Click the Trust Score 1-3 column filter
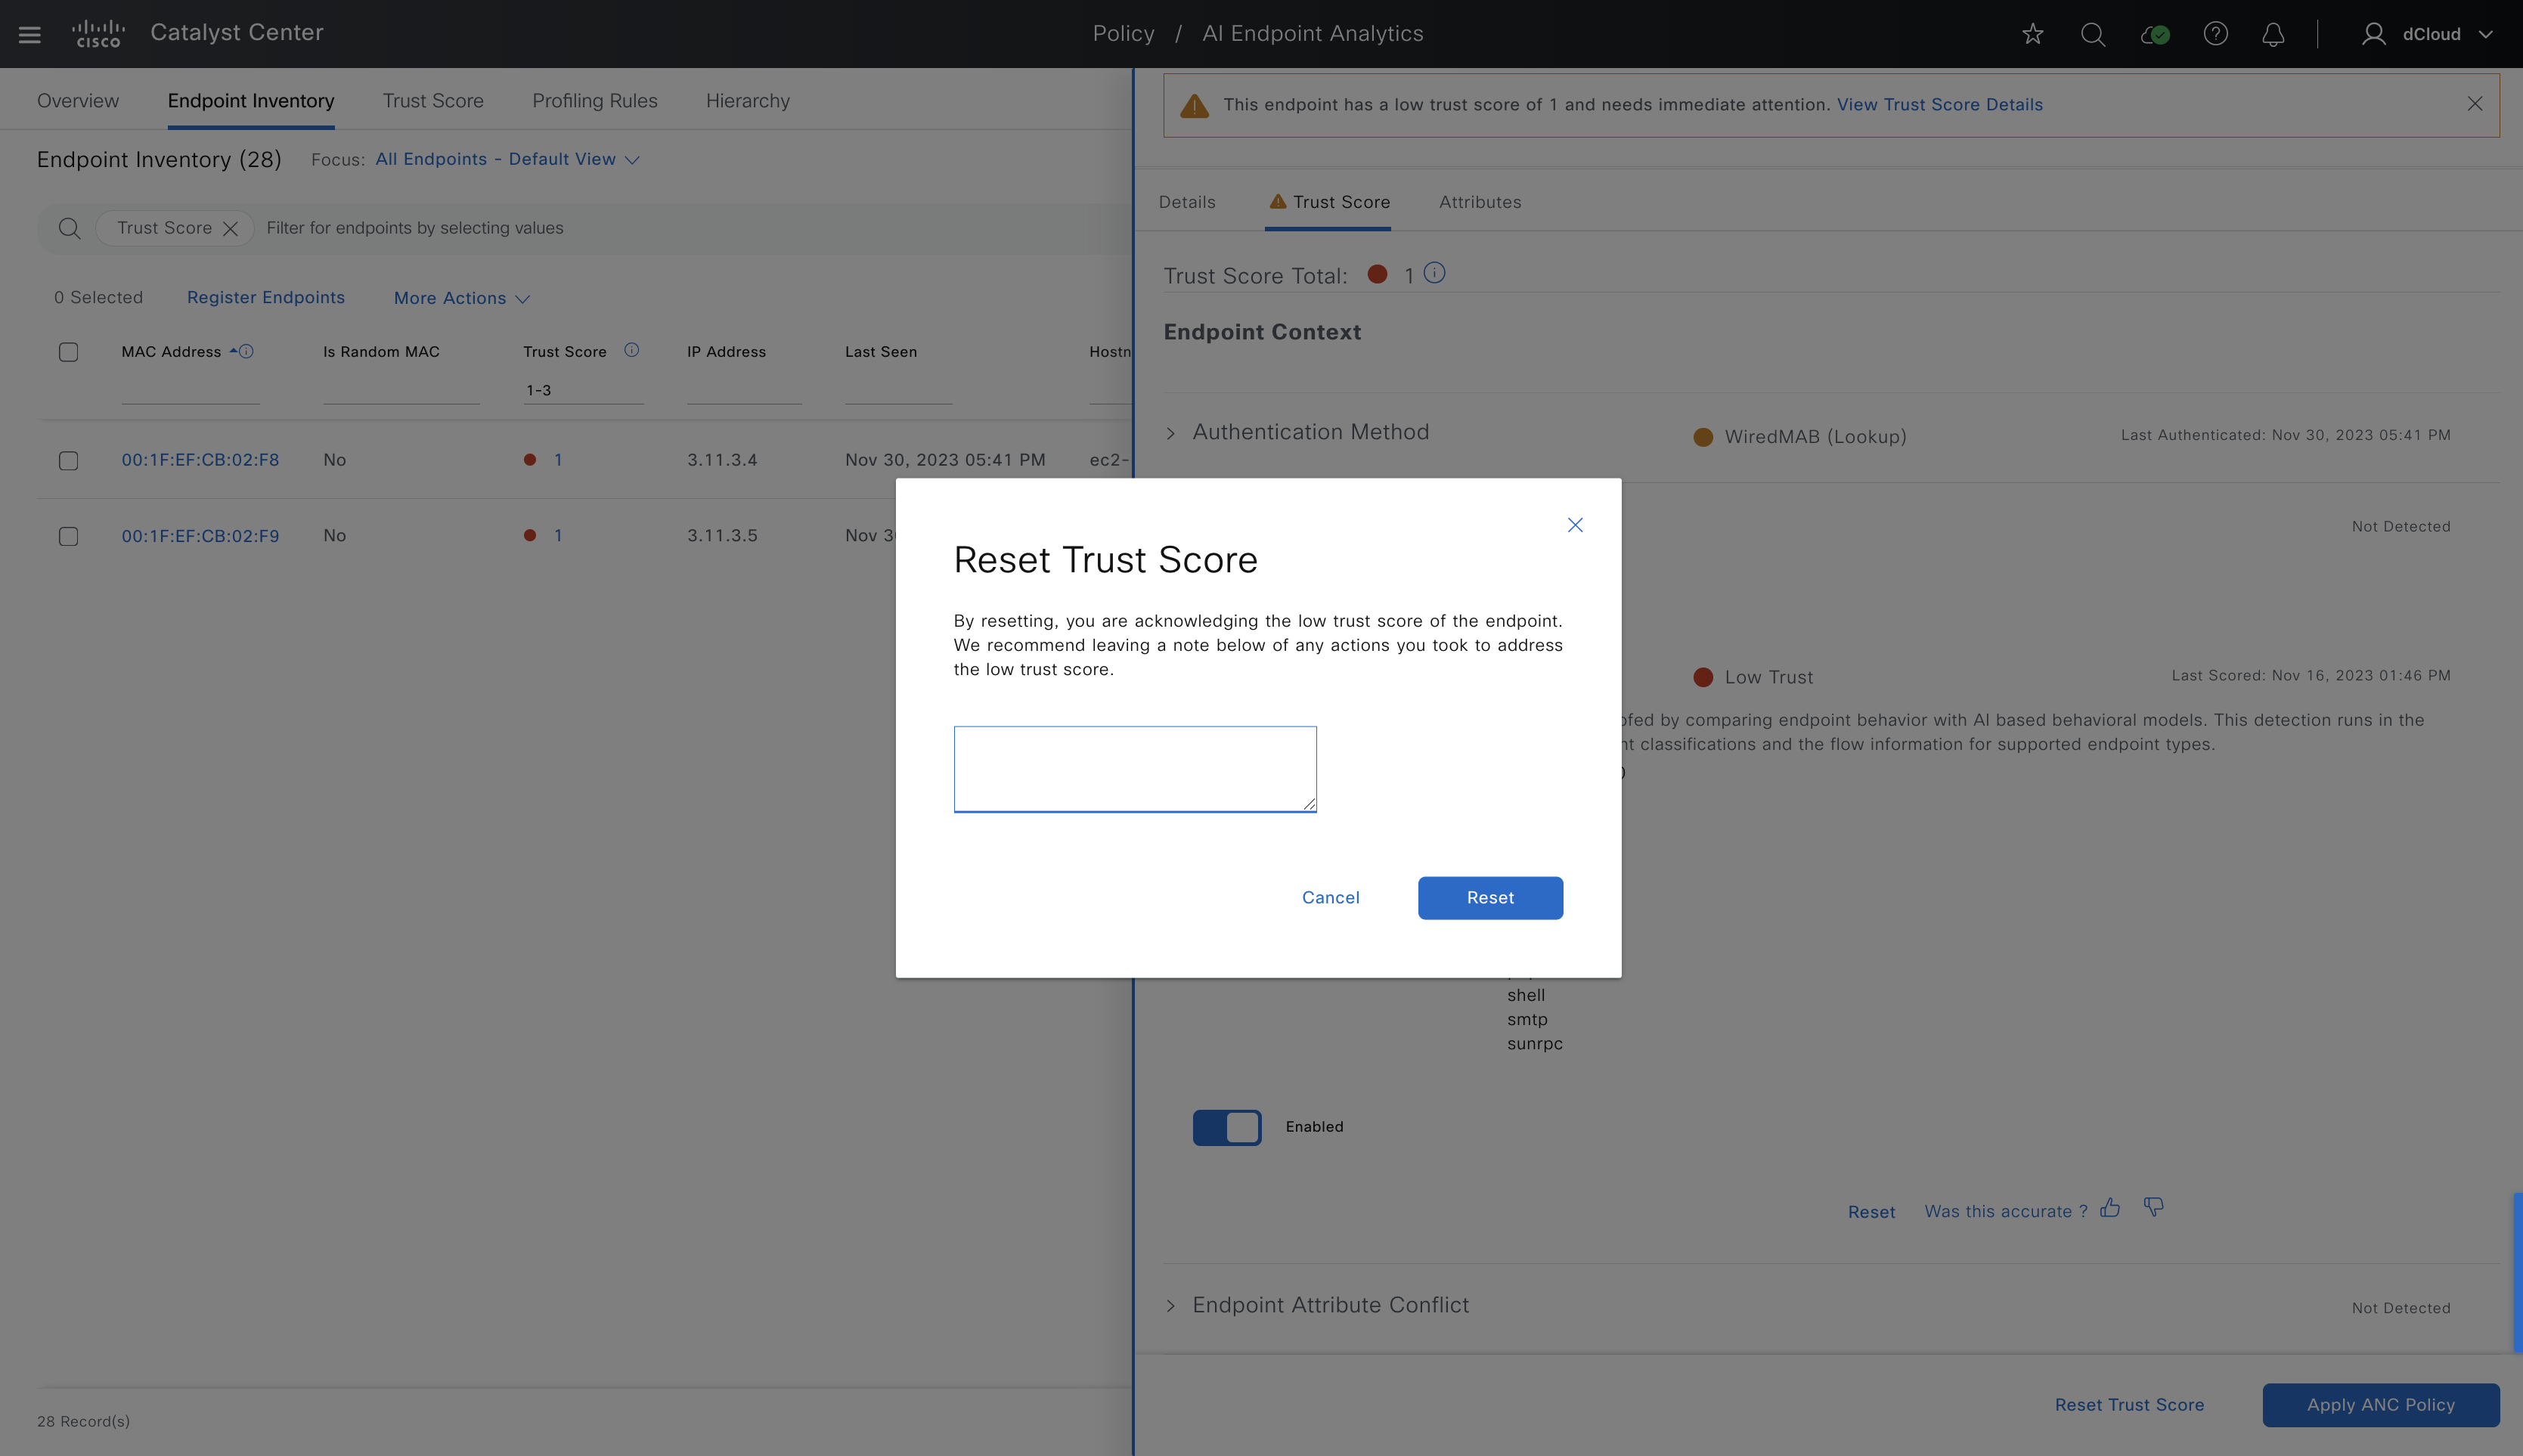Viewport: 2523px width, 1456px height. click(583, 391)
